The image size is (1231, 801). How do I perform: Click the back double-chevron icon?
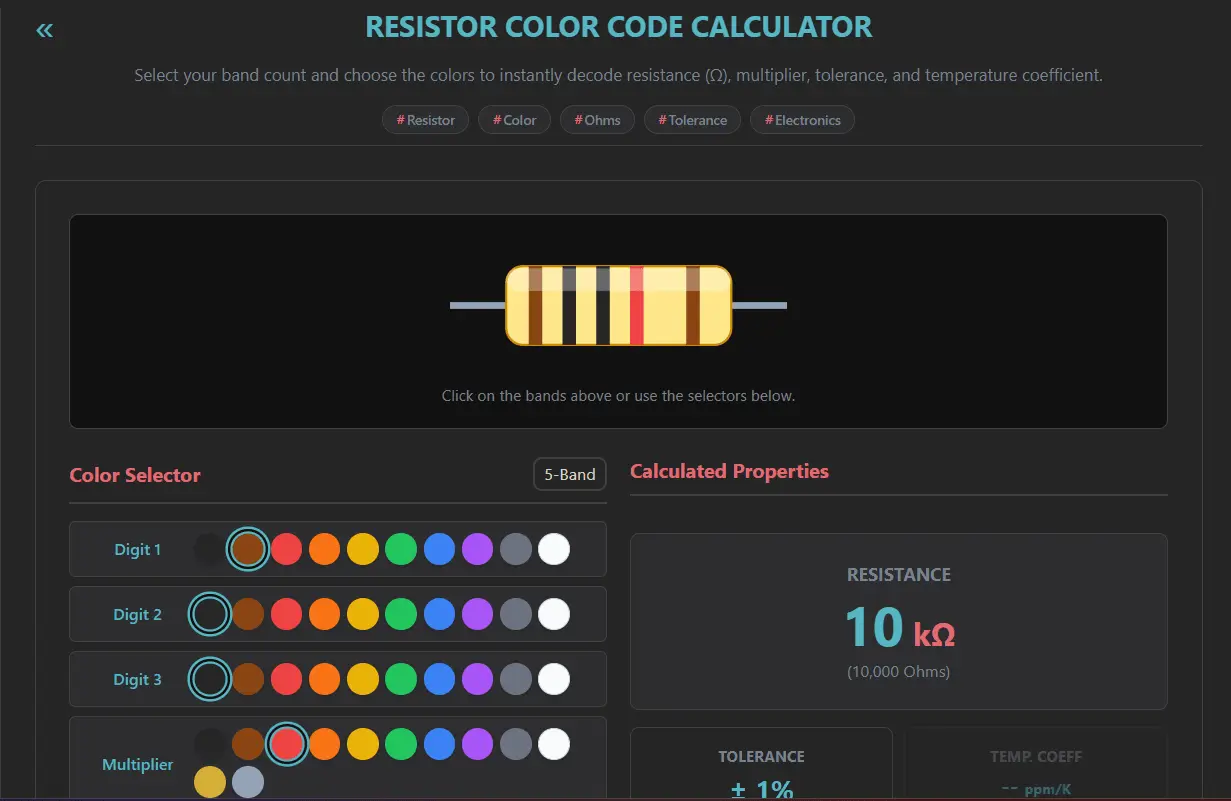(44, 30)
